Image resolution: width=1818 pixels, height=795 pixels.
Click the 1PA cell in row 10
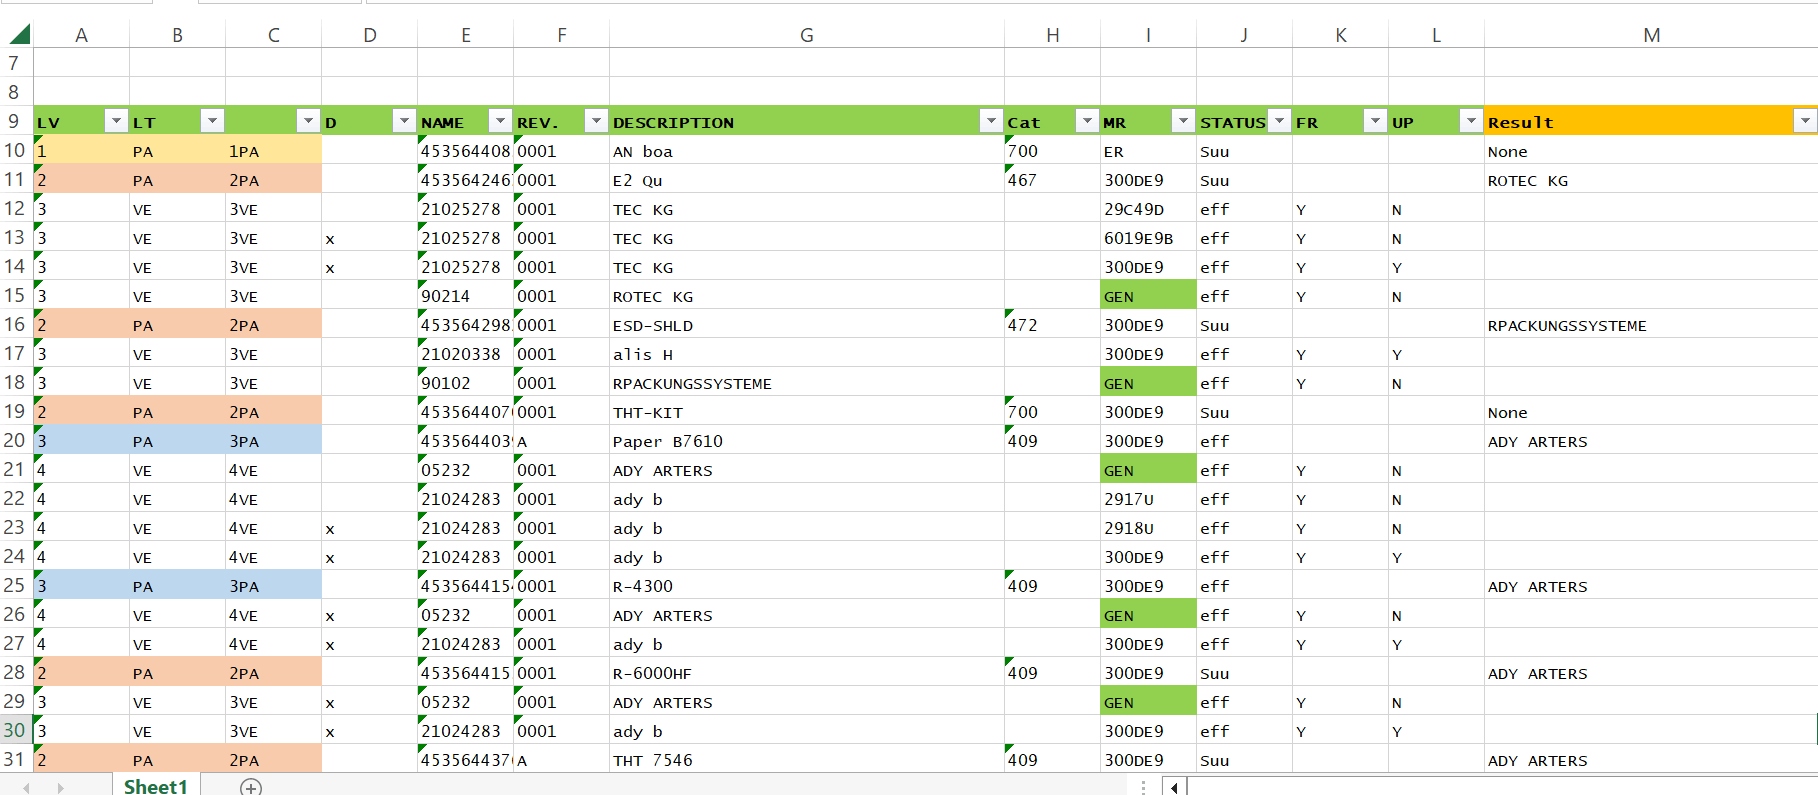[x=273, y=151]
